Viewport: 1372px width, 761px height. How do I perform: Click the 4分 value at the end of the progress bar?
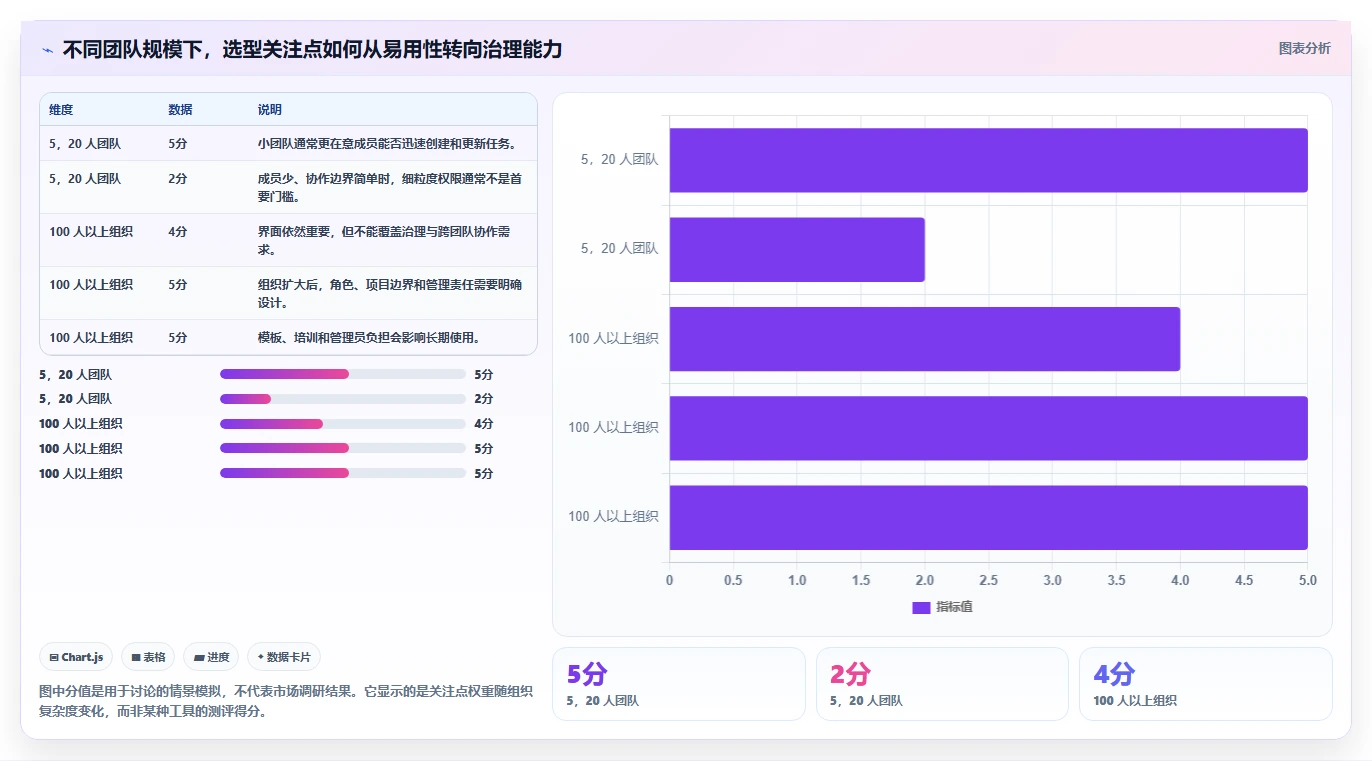tap(484, 424)
